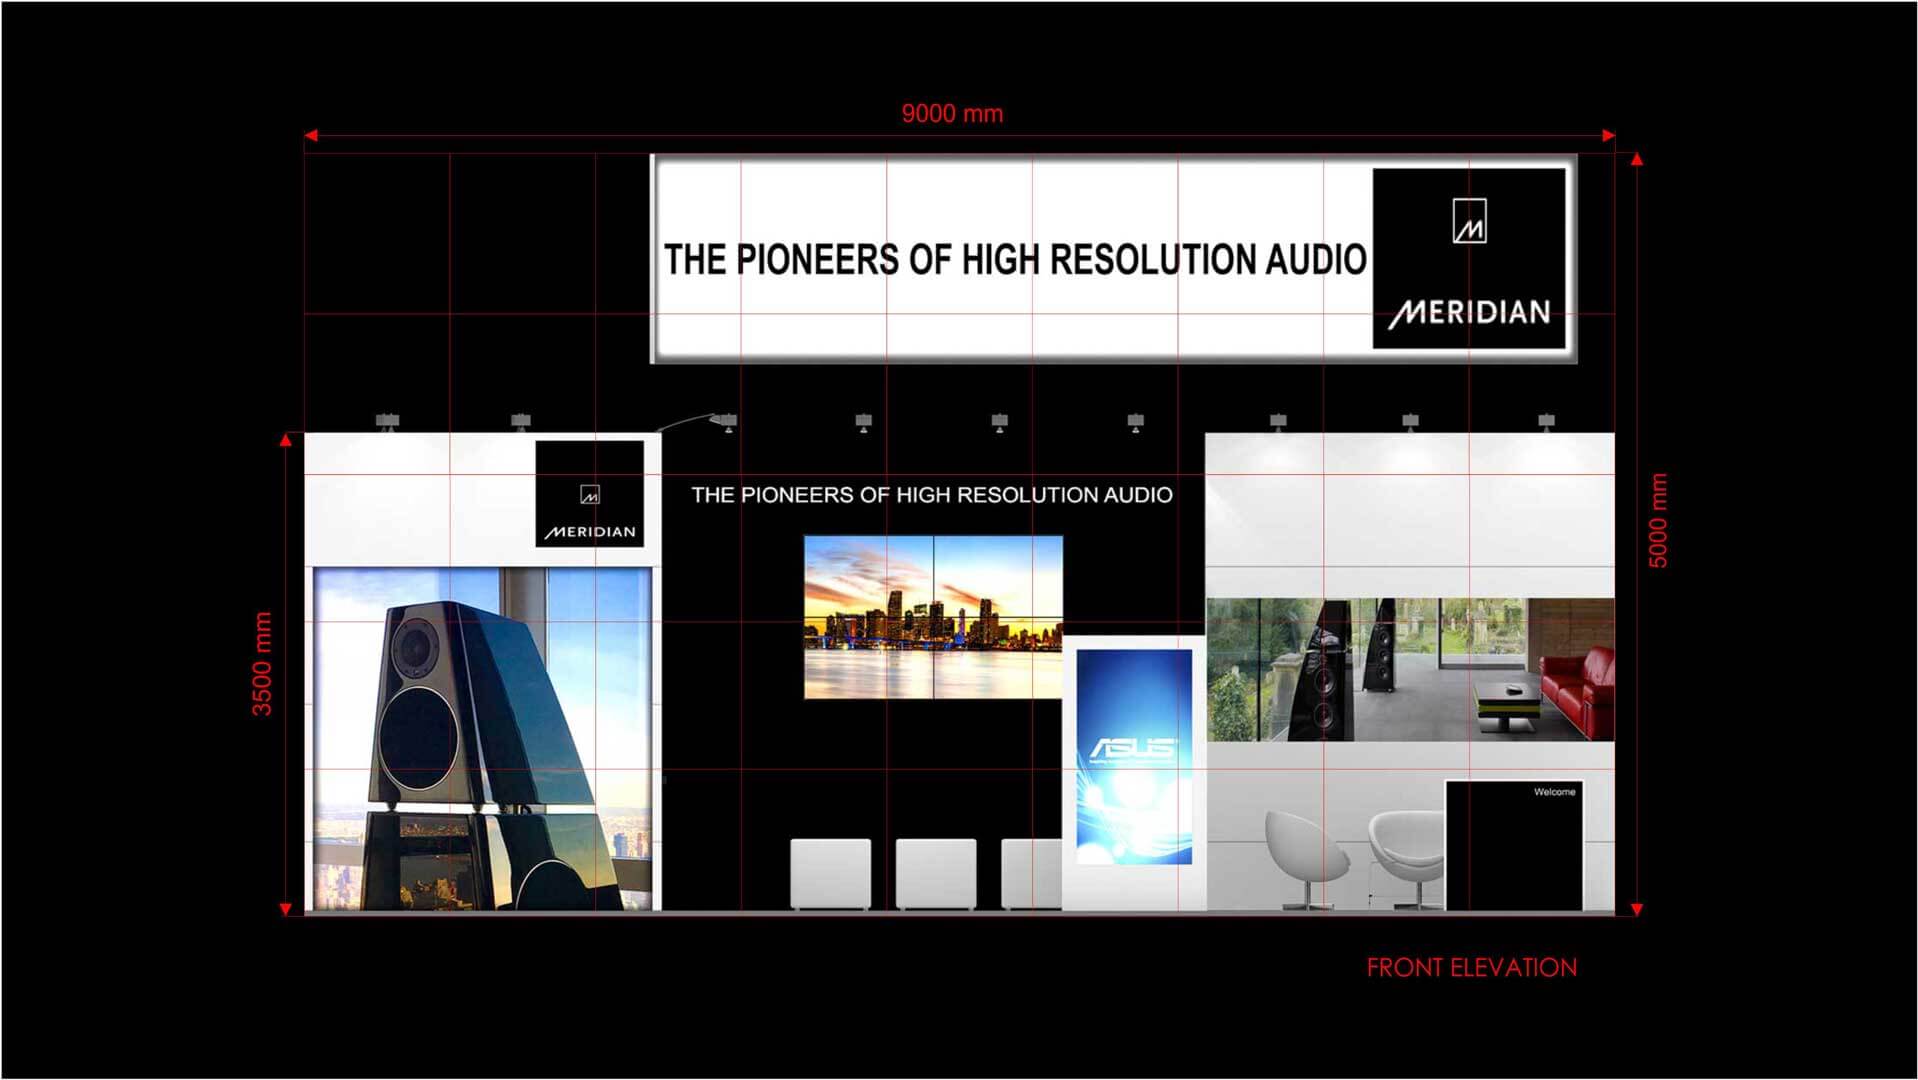This screenshot has height=1080, width=1918.
Task: Select the 5000 mm height label
Action: [1658, 521]
